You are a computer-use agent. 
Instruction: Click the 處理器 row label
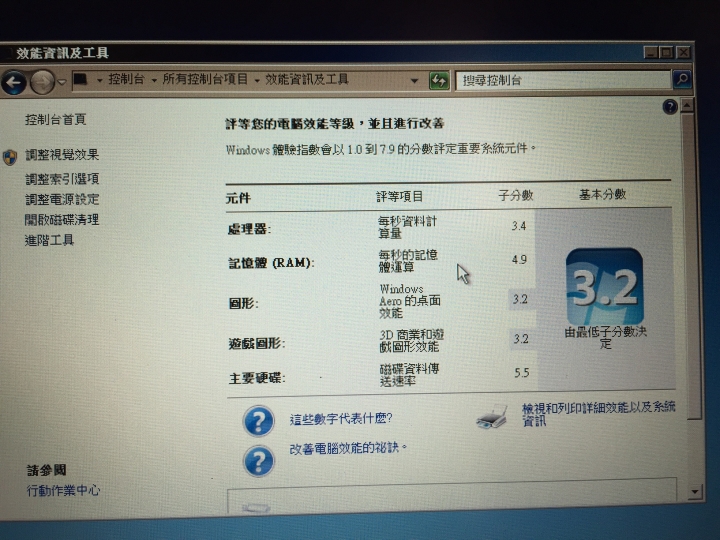(x=249, y=229)
